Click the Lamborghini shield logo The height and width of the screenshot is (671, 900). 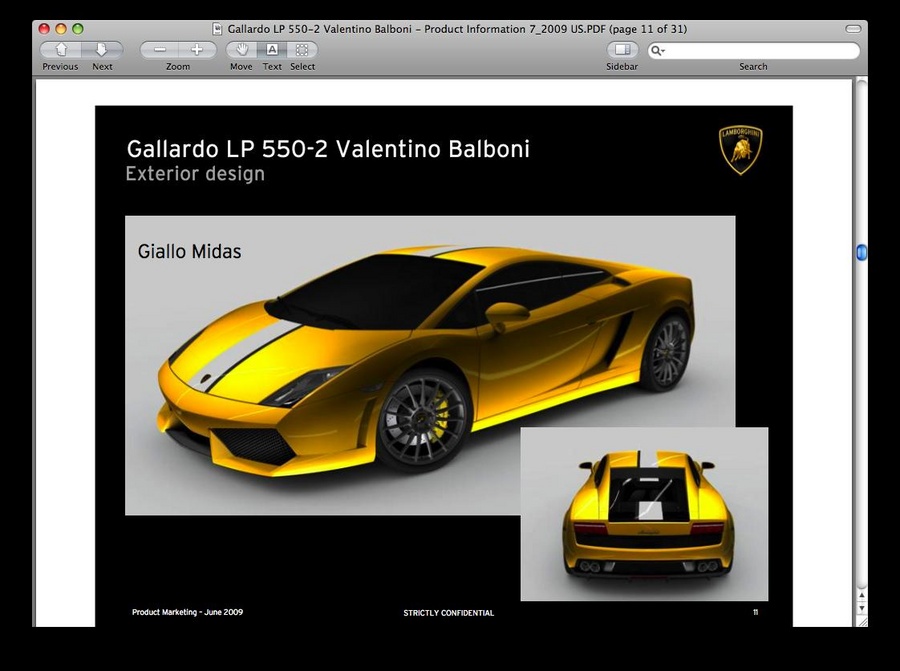(x=741, y=150)
